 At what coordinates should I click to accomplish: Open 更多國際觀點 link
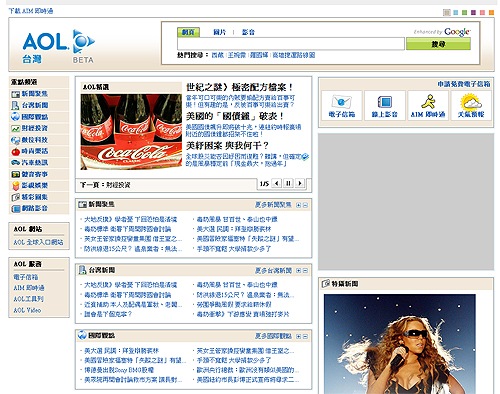pos(273,336)
